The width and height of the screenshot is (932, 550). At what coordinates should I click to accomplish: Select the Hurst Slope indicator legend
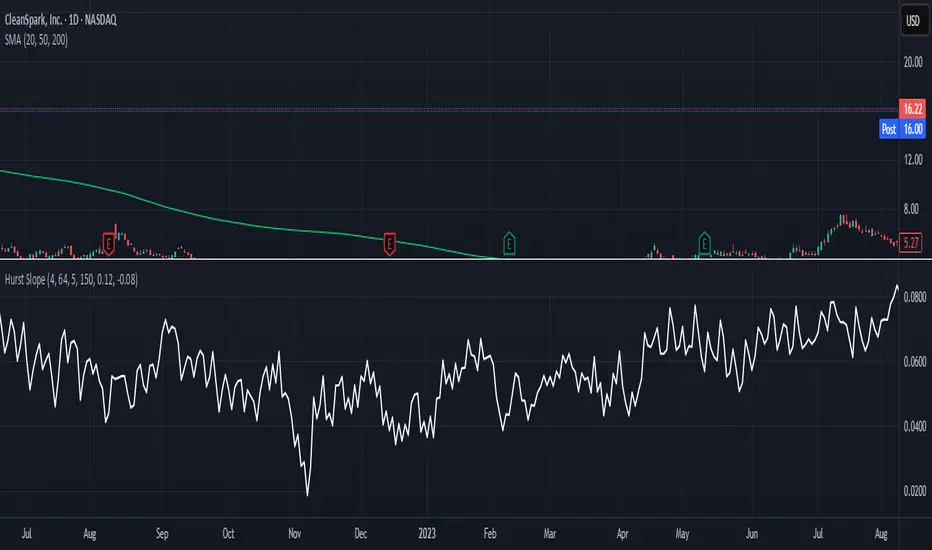tap(71, 279)
